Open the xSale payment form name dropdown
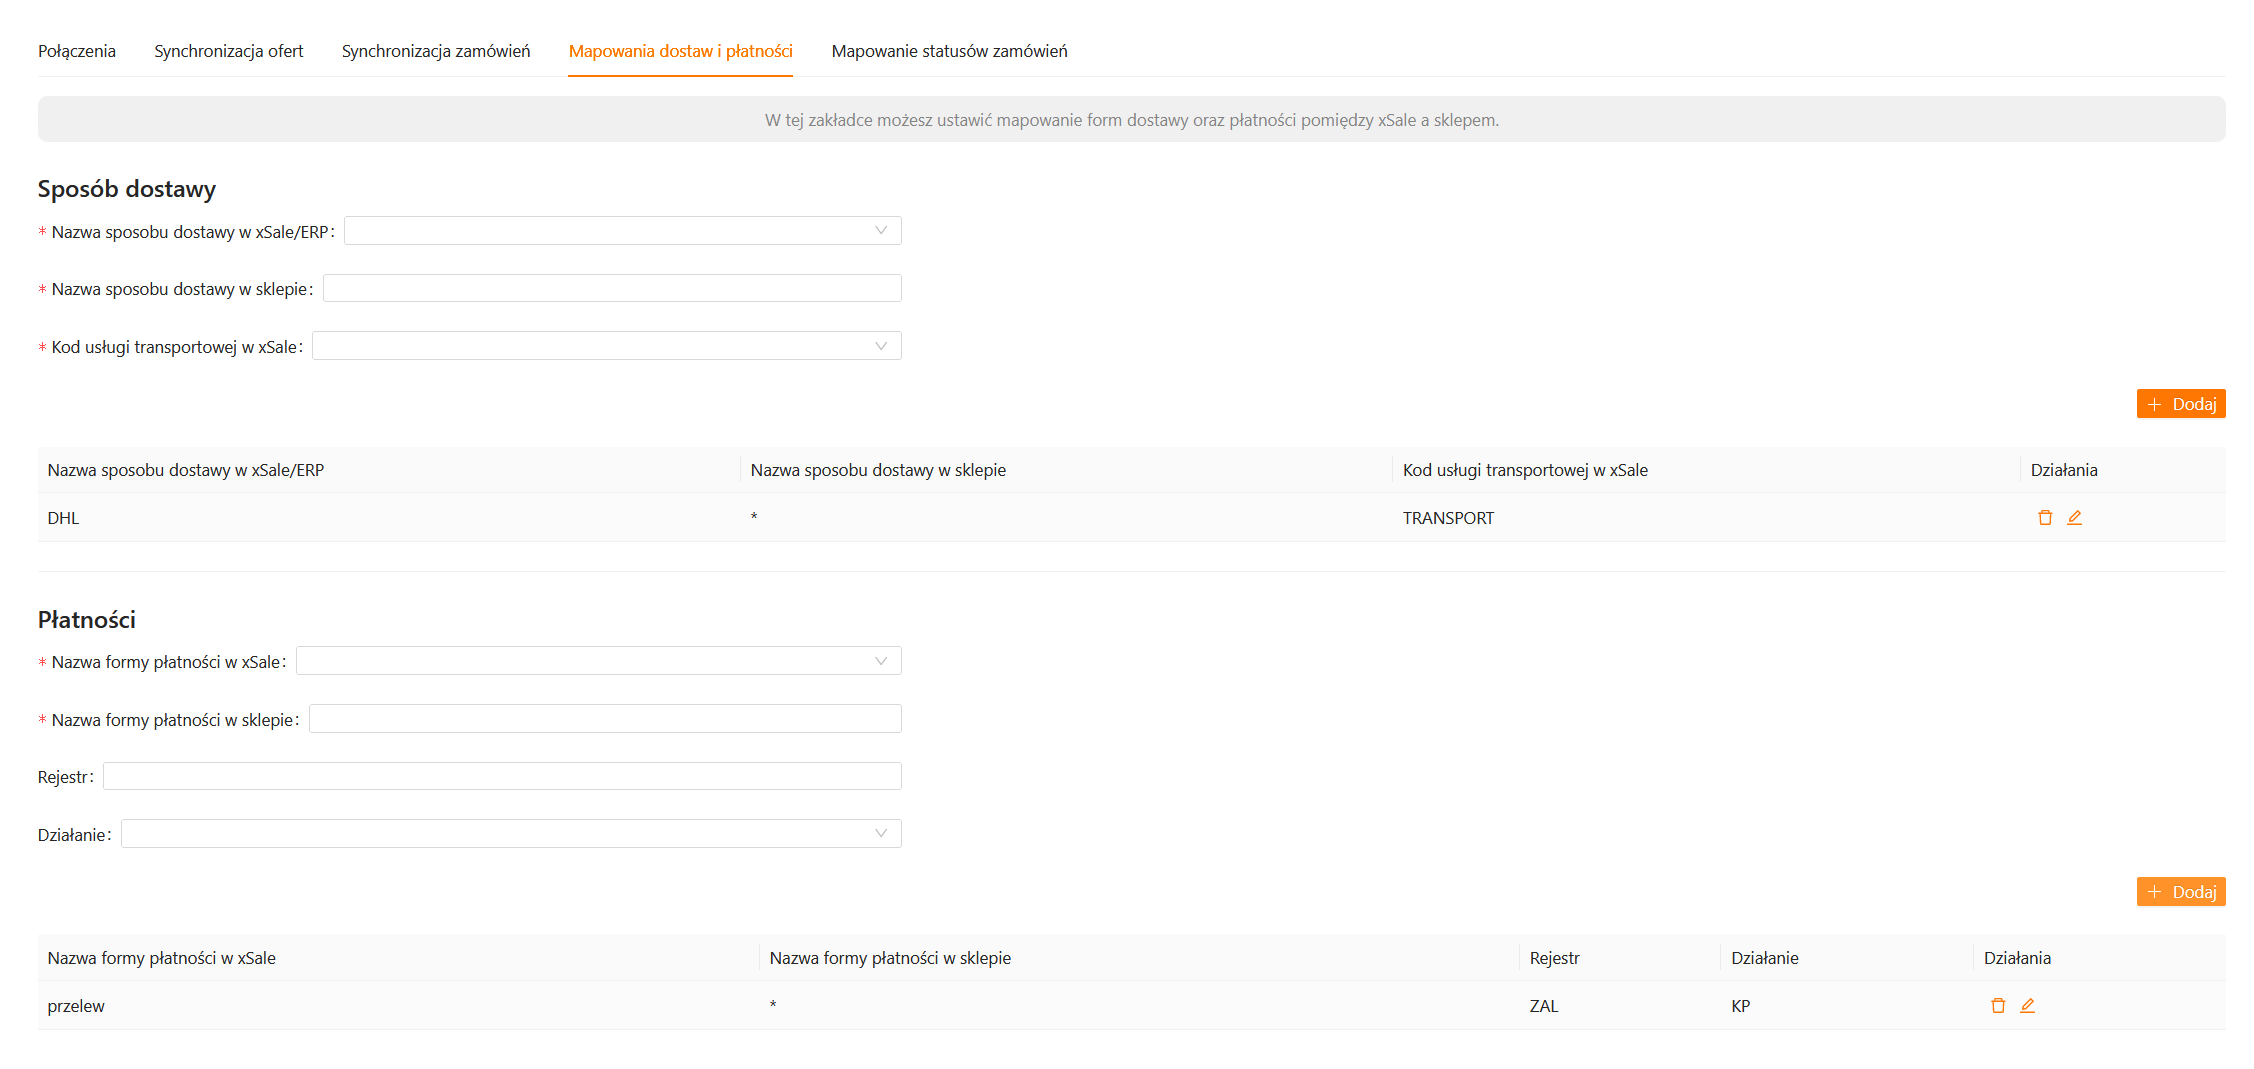The width and height of the screenshot is (2254, 1069). 598,661
